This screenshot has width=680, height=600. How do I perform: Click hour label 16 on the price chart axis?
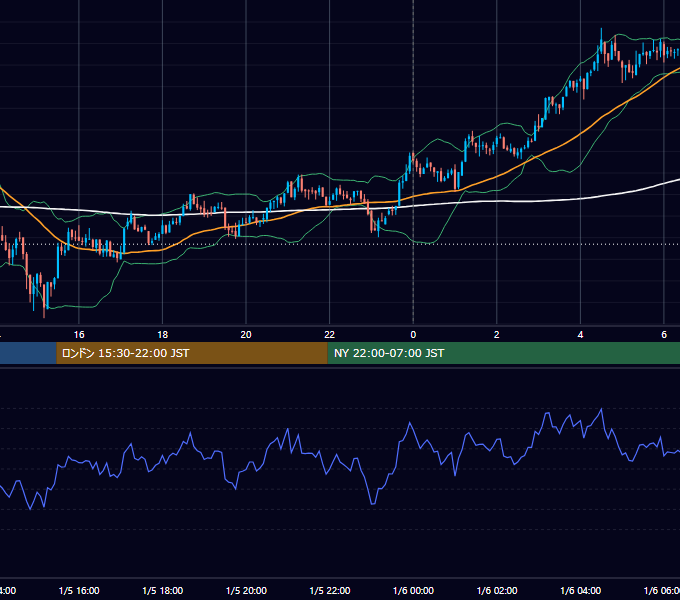coord(79,335)
